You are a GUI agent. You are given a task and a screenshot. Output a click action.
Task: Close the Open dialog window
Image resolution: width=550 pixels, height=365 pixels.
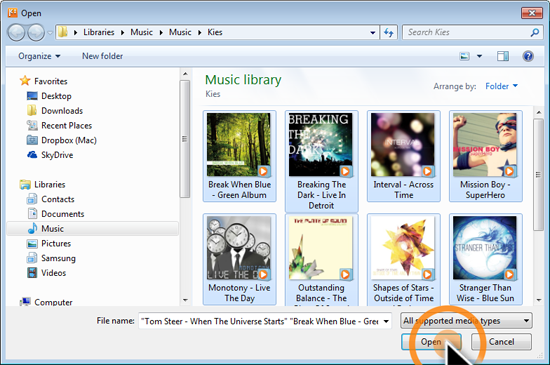[x=532, y=13]
